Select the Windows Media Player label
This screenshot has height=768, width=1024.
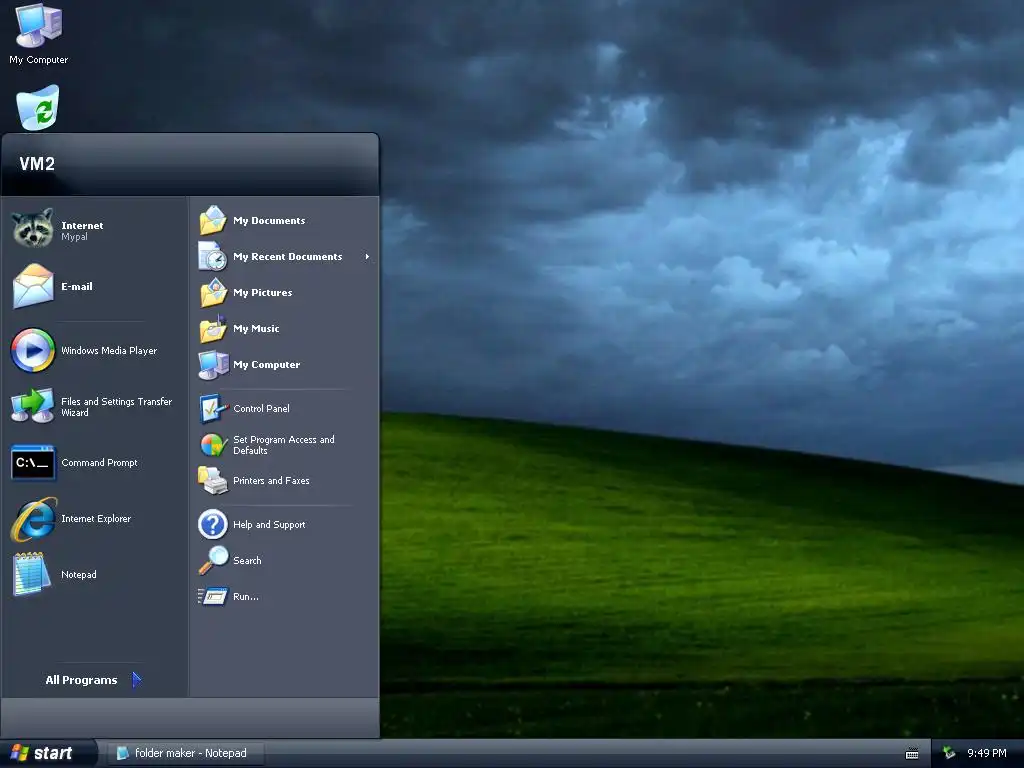coord(109,351)
